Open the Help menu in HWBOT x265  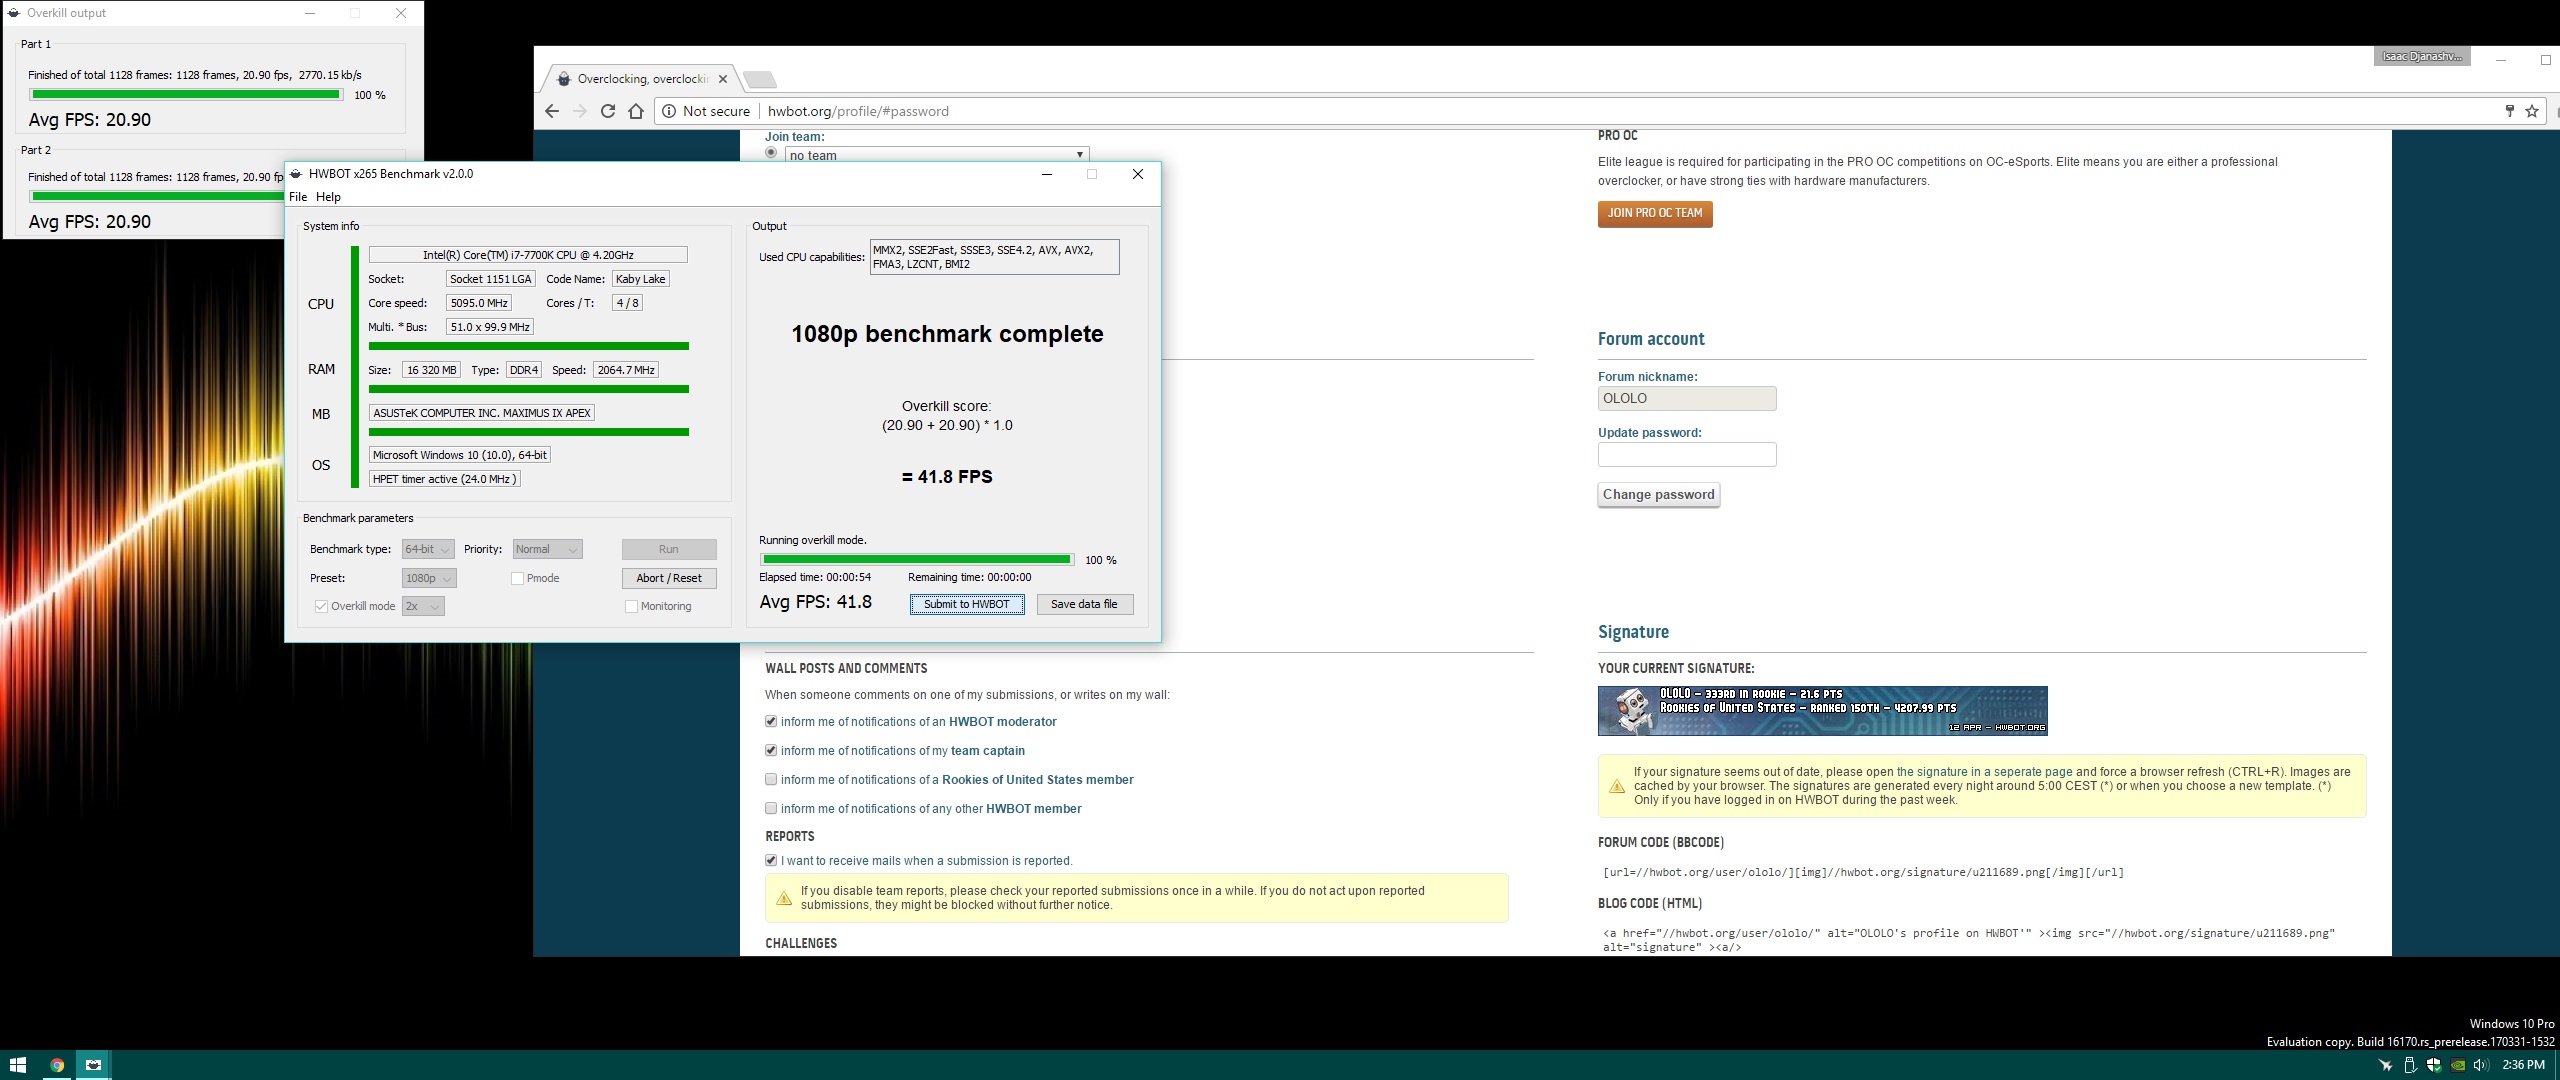[328, 197]
